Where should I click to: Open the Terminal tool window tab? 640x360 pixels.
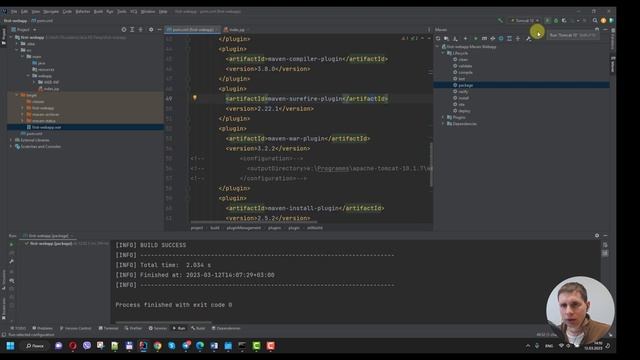pos(108,328)
